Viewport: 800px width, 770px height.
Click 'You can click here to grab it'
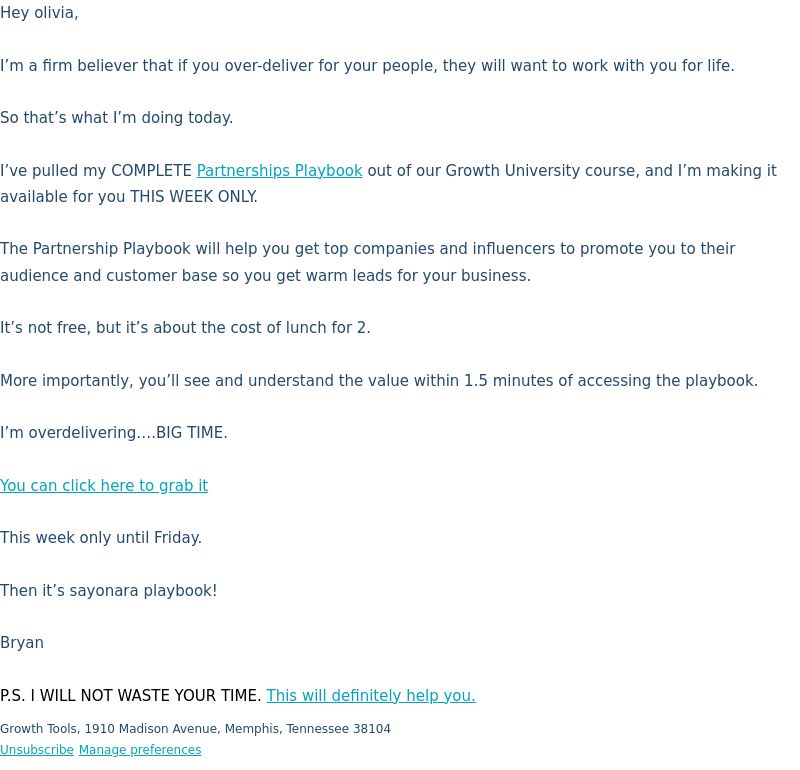104,485
